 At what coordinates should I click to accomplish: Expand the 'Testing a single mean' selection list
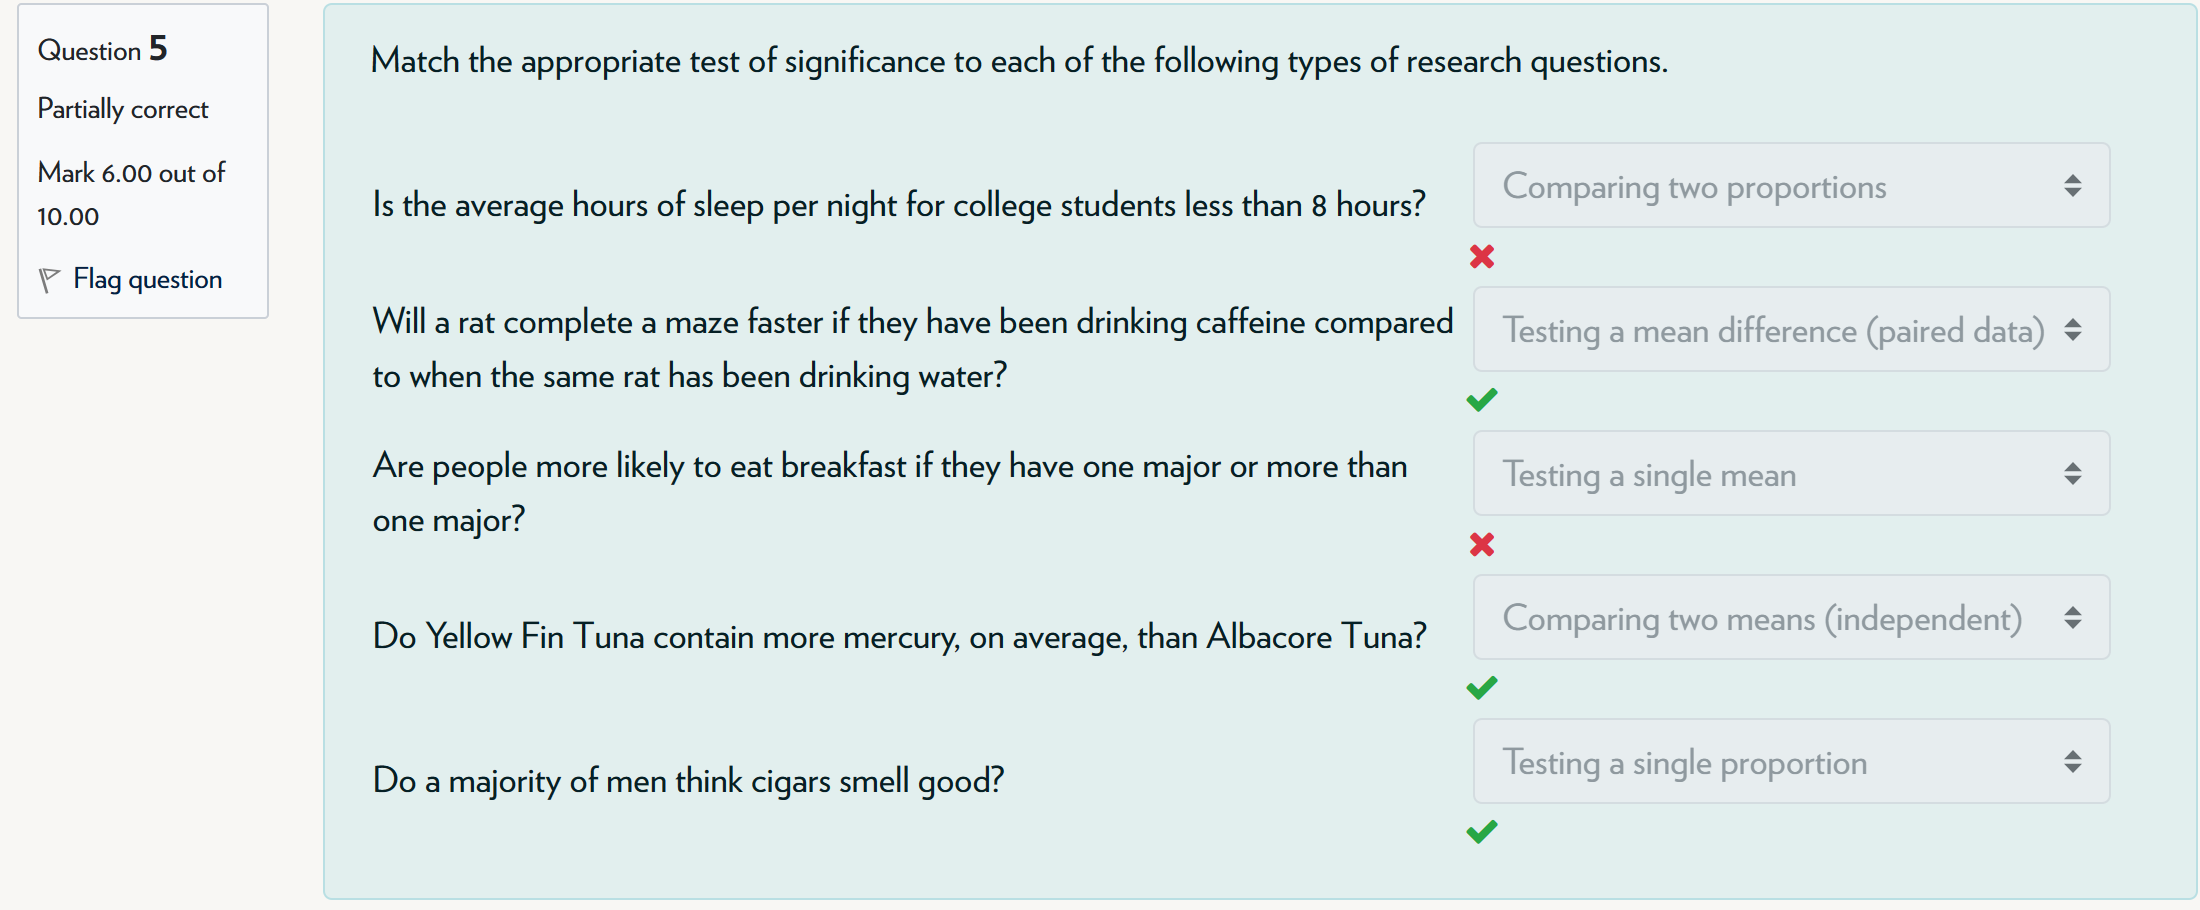click(x=1790, y=473)
